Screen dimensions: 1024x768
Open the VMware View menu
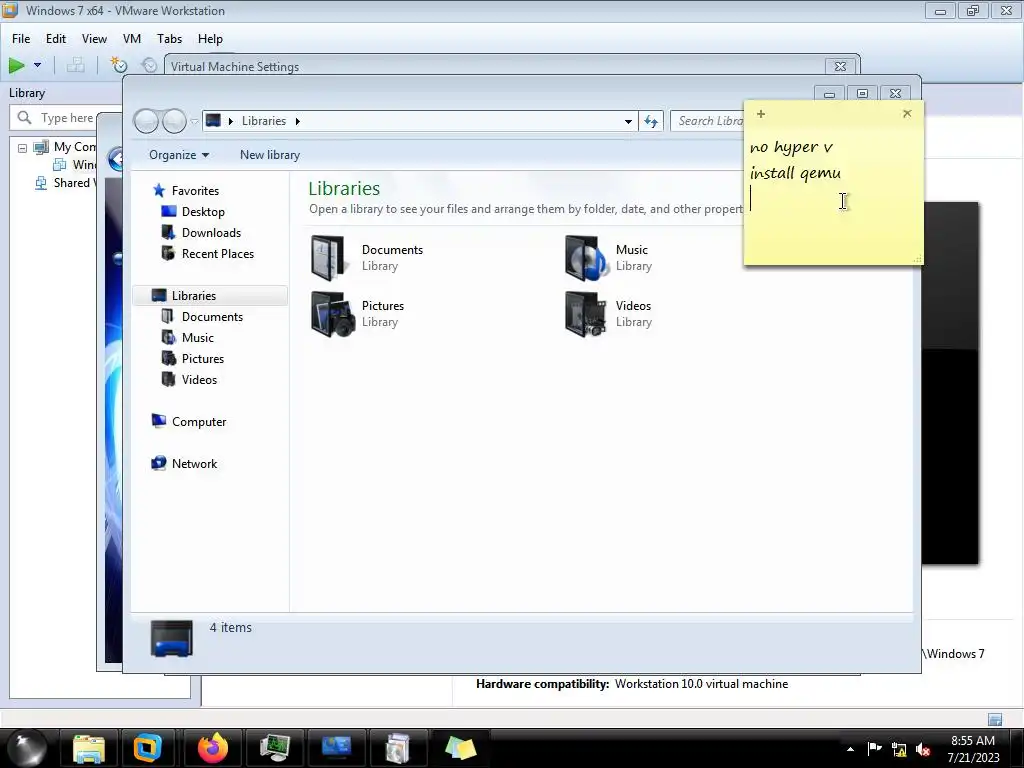[94, 39]
